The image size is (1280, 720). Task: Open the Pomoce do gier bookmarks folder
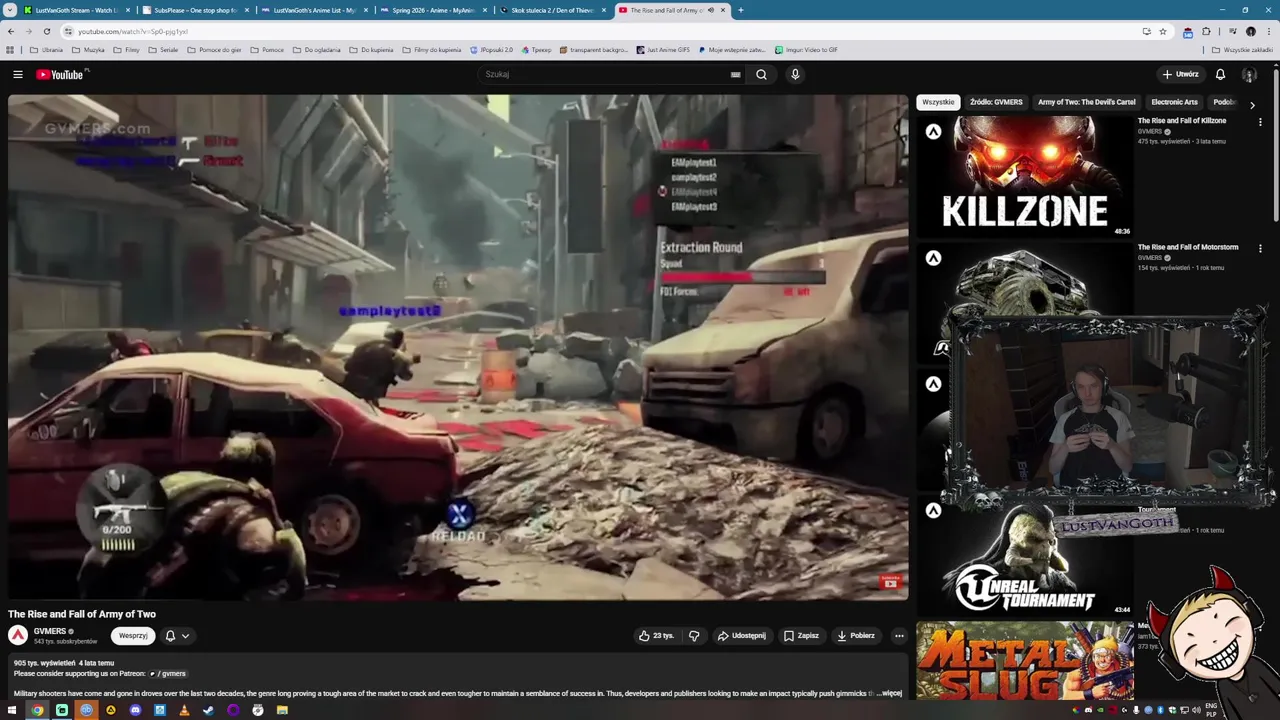point(214,49)
